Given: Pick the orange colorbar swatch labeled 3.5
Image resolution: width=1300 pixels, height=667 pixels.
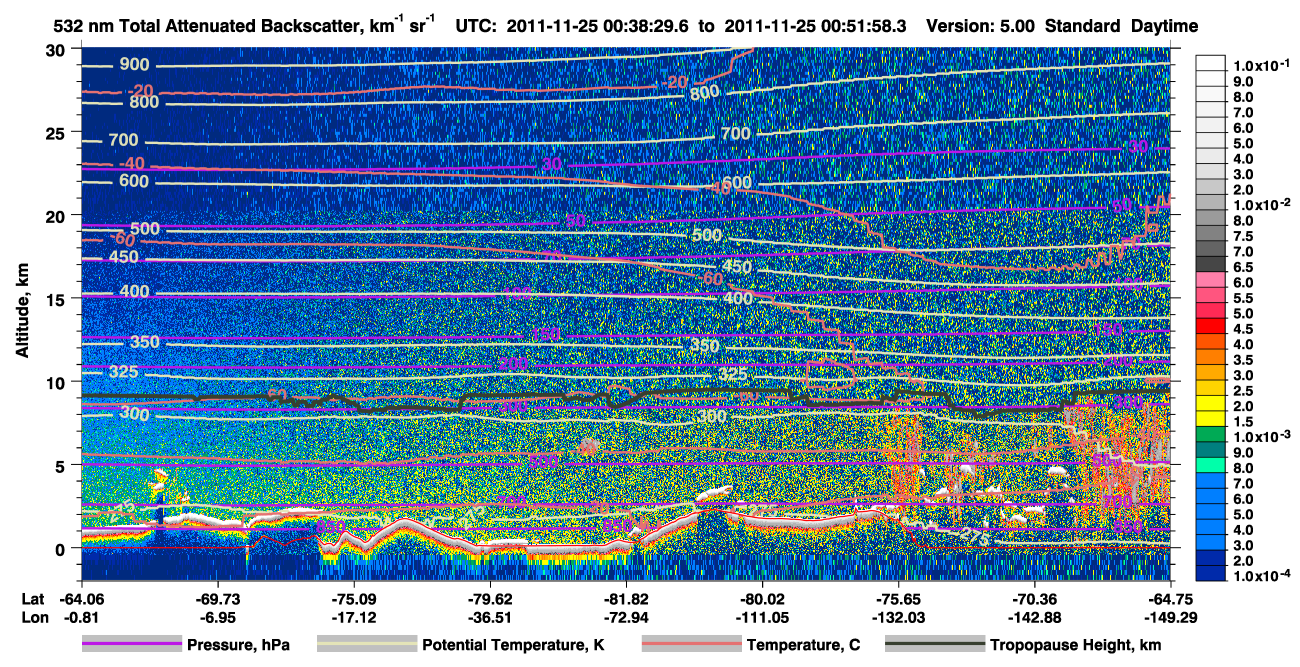Looking at the screenshot, I should coord(1212,359).
